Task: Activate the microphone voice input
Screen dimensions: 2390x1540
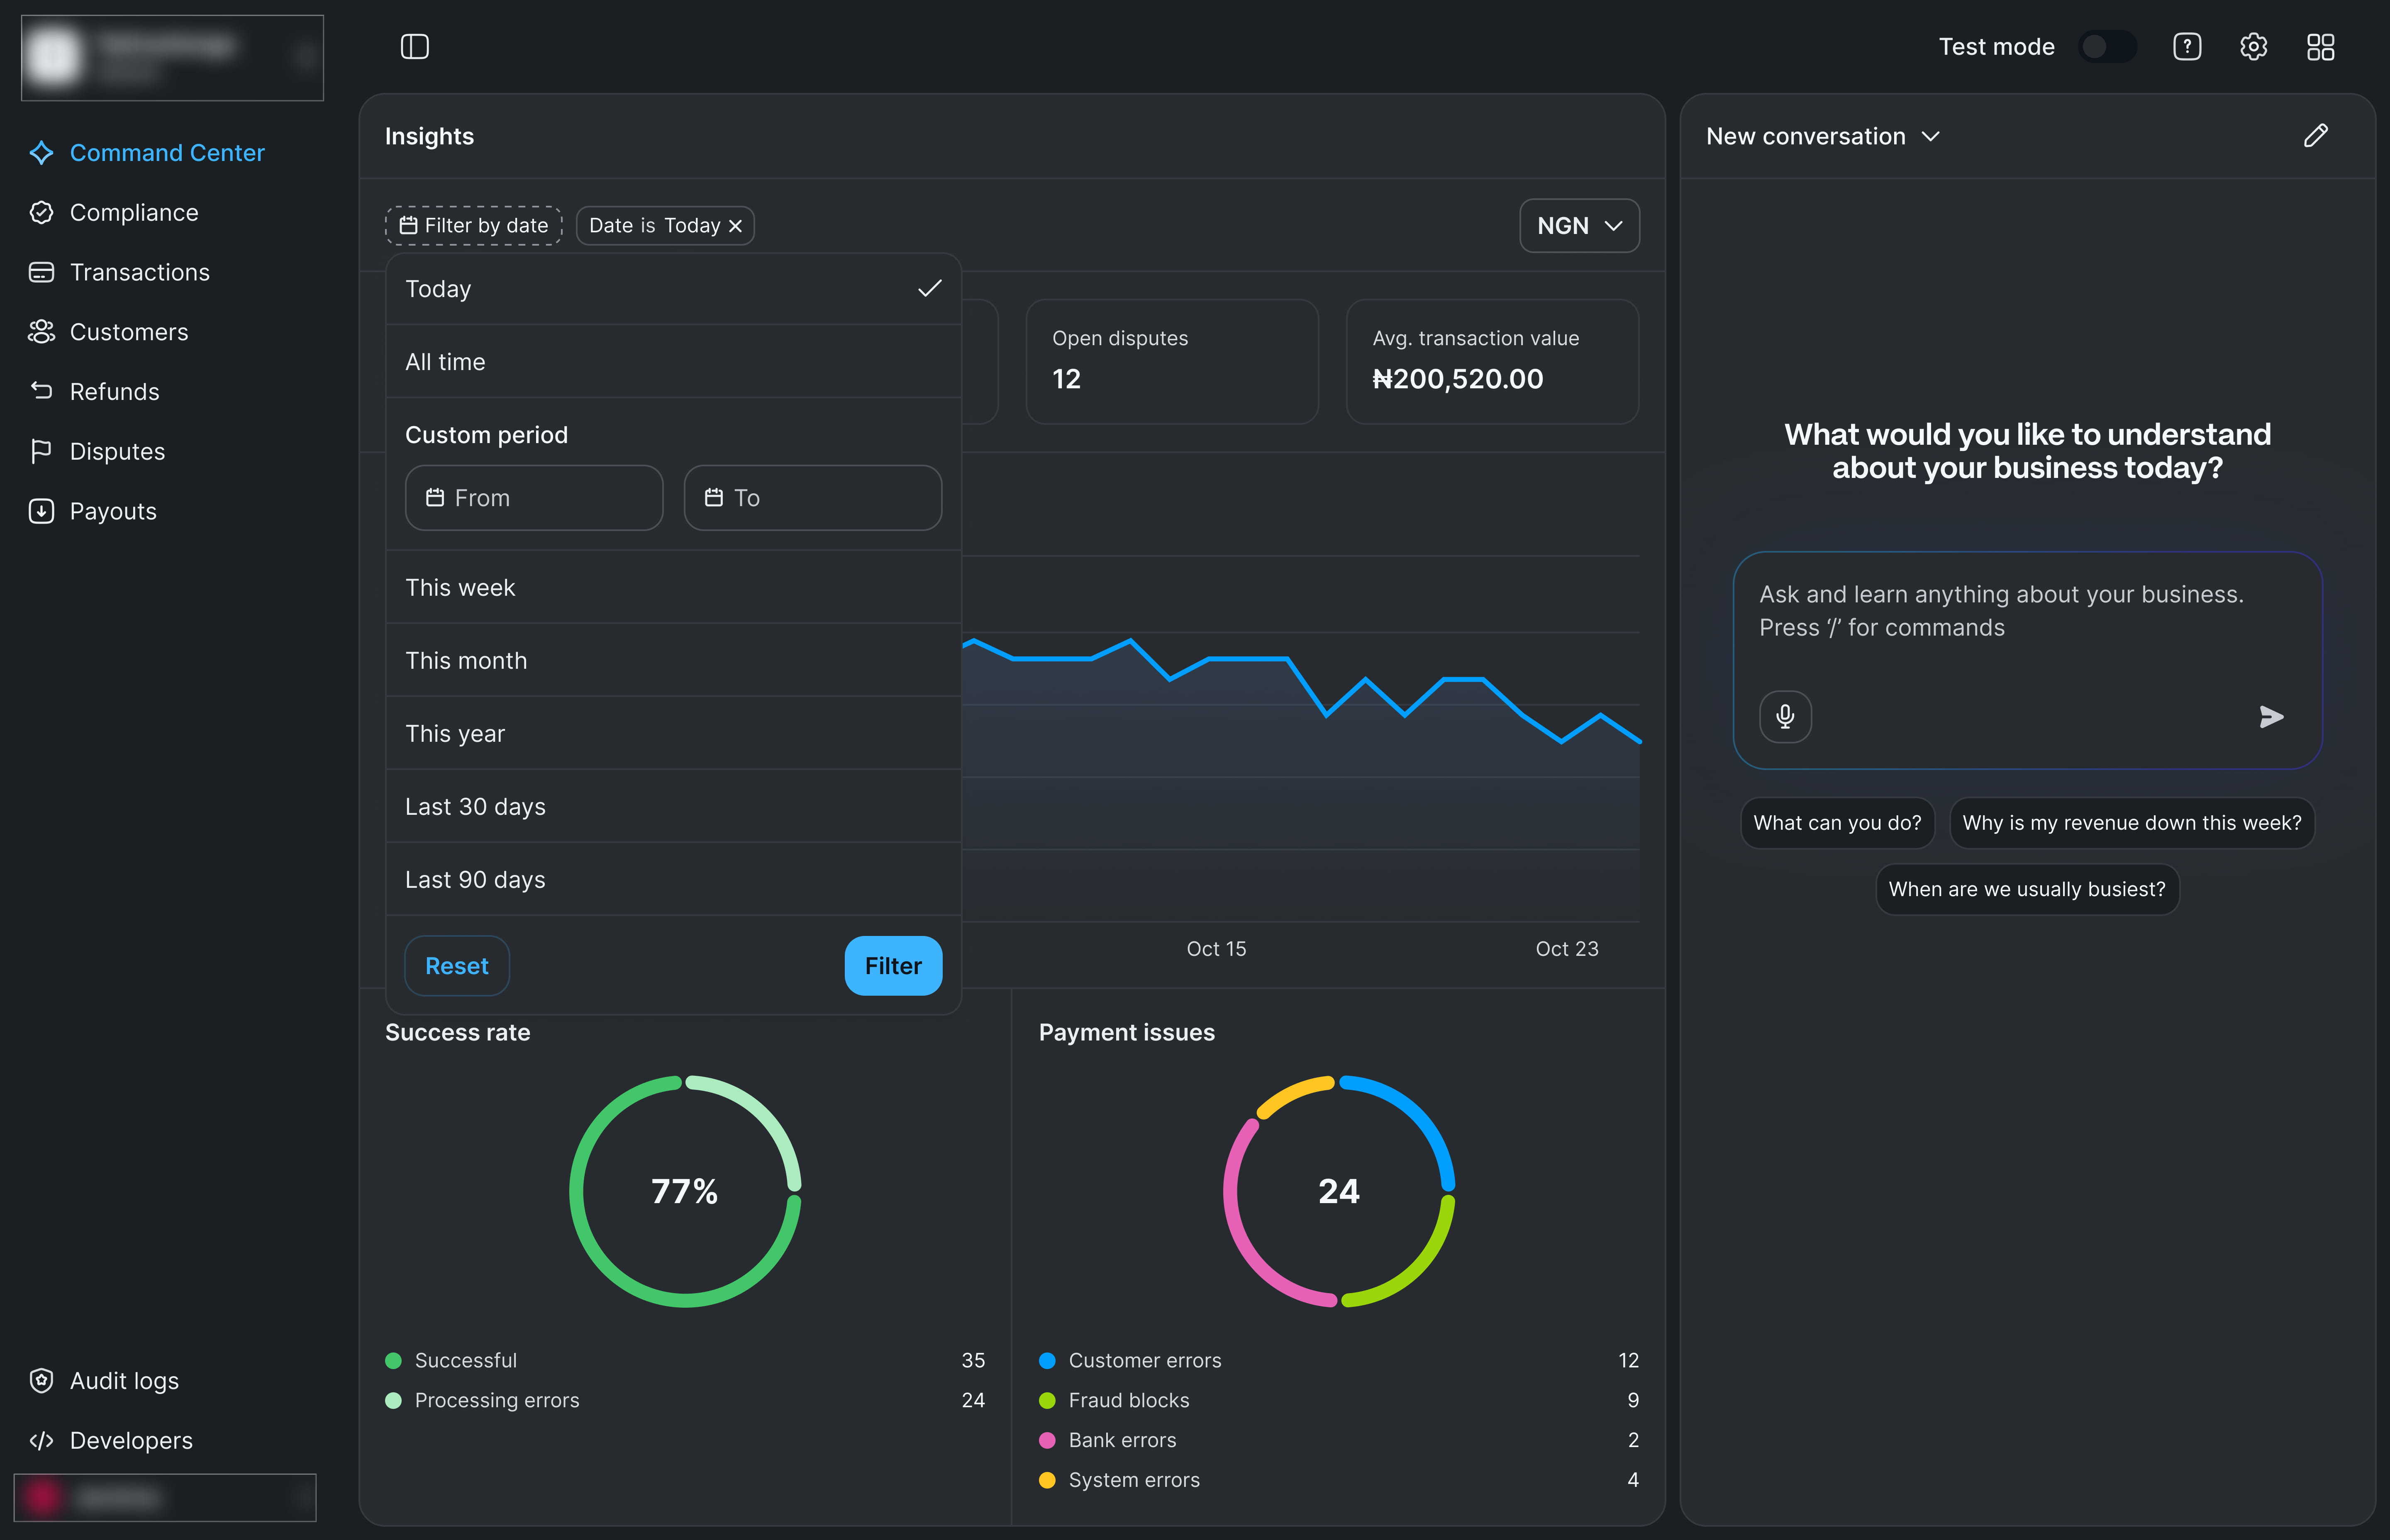Action: (x=1785, y=717)
